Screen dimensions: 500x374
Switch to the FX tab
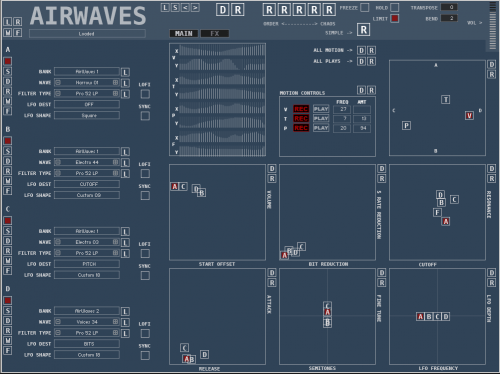click(215, 34)
